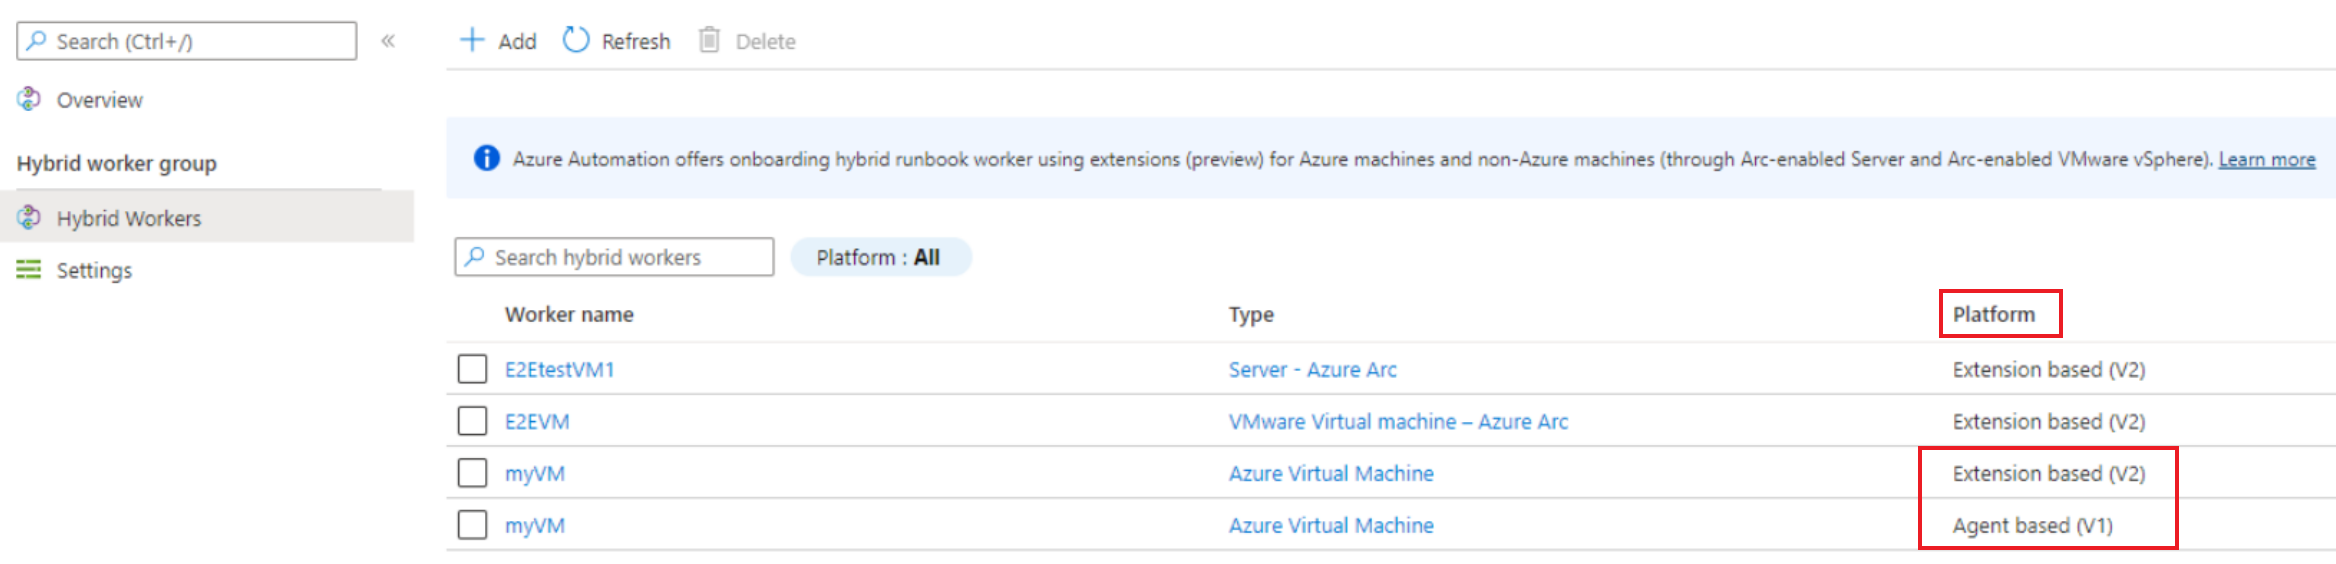Image resolution: width=2336 pixels, height=564 pixels.
Task: Check the E2EtestVM1 row checkbox
Action: click(472, 369)
